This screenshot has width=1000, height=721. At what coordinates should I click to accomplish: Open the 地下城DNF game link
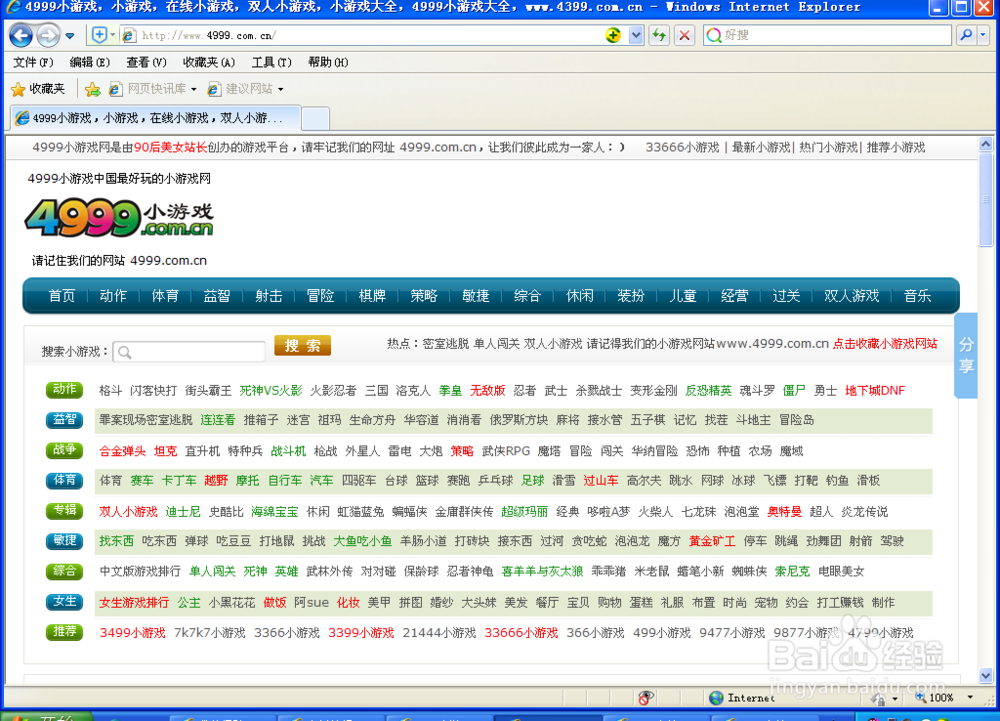[875, 390]
